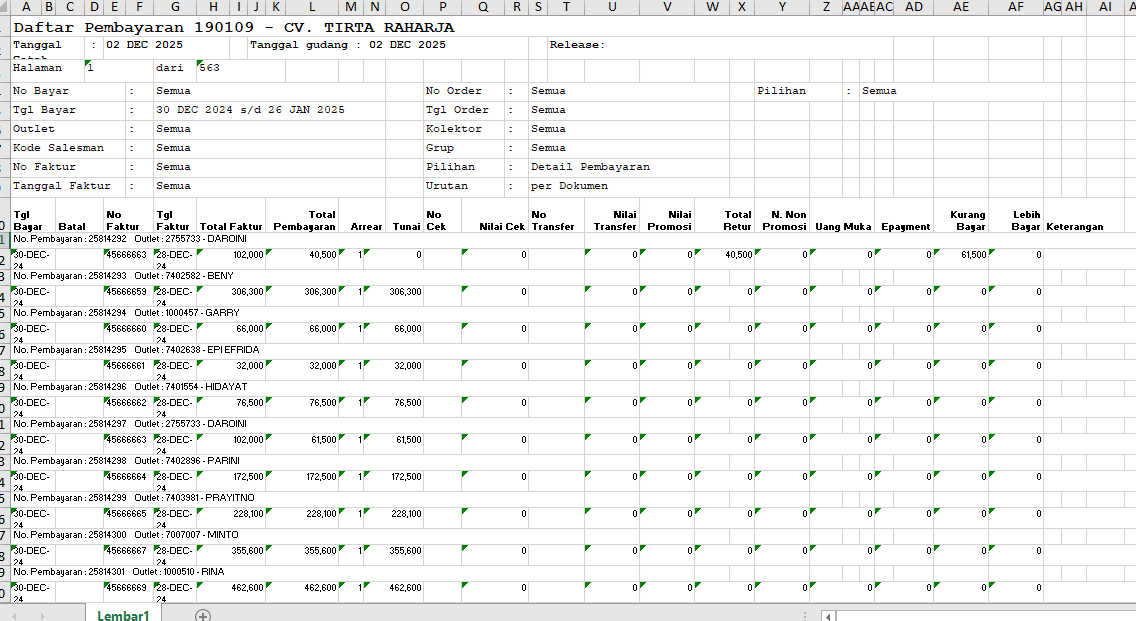The image size is (1136, 621).
Task: Click the horizontal scrollbar left arrow
Action: 829,616
